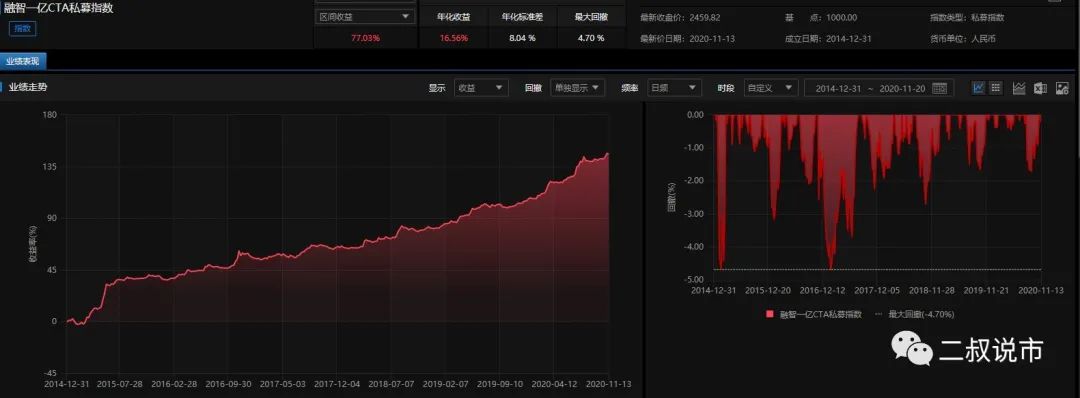Open the 业绩表现 tab
Image resolution: width=1080 pixels, height=398 pixels.
click(23, 62)
